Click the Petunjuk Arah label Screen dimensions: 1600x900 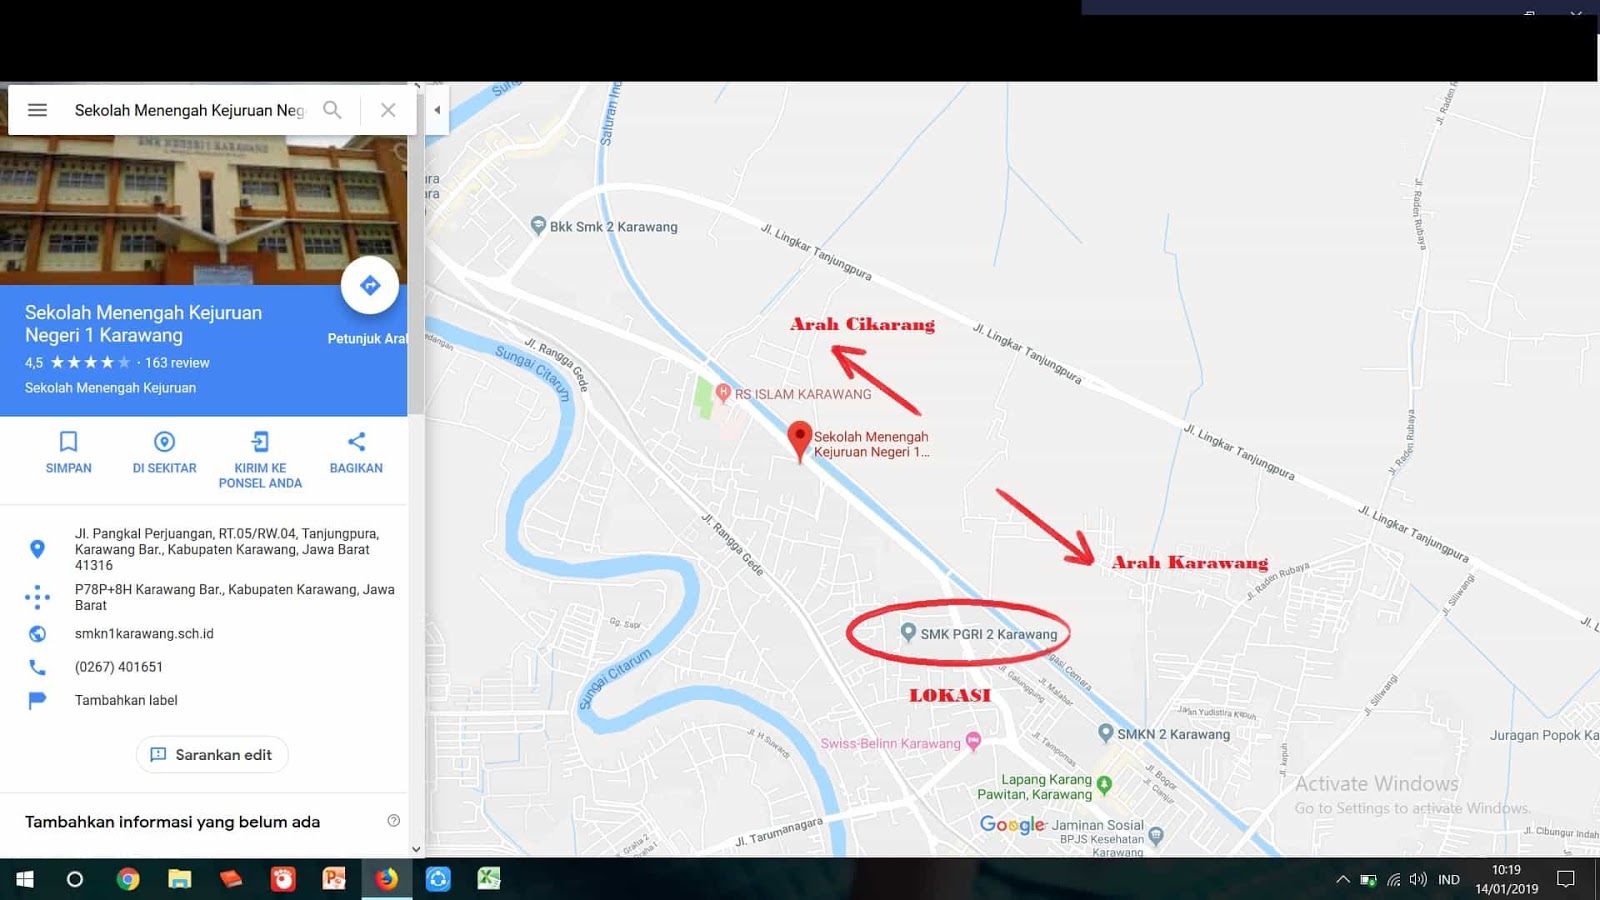368,339
